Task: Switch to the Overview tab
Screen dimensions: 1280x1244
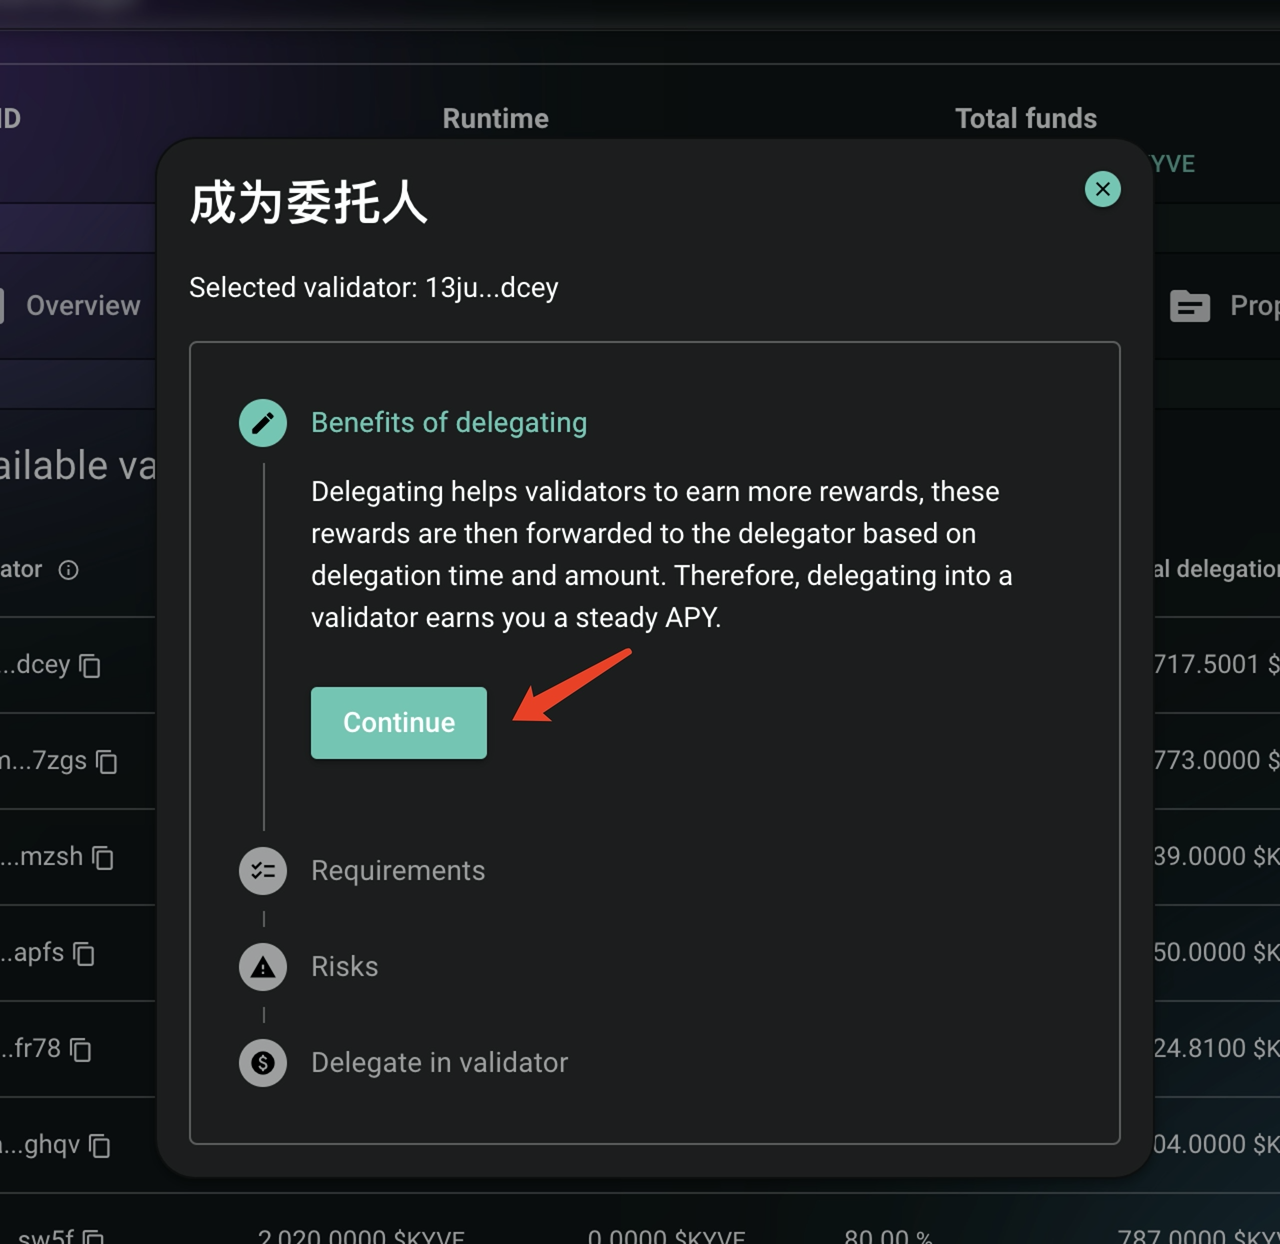Action: click(x=82, y=306)
